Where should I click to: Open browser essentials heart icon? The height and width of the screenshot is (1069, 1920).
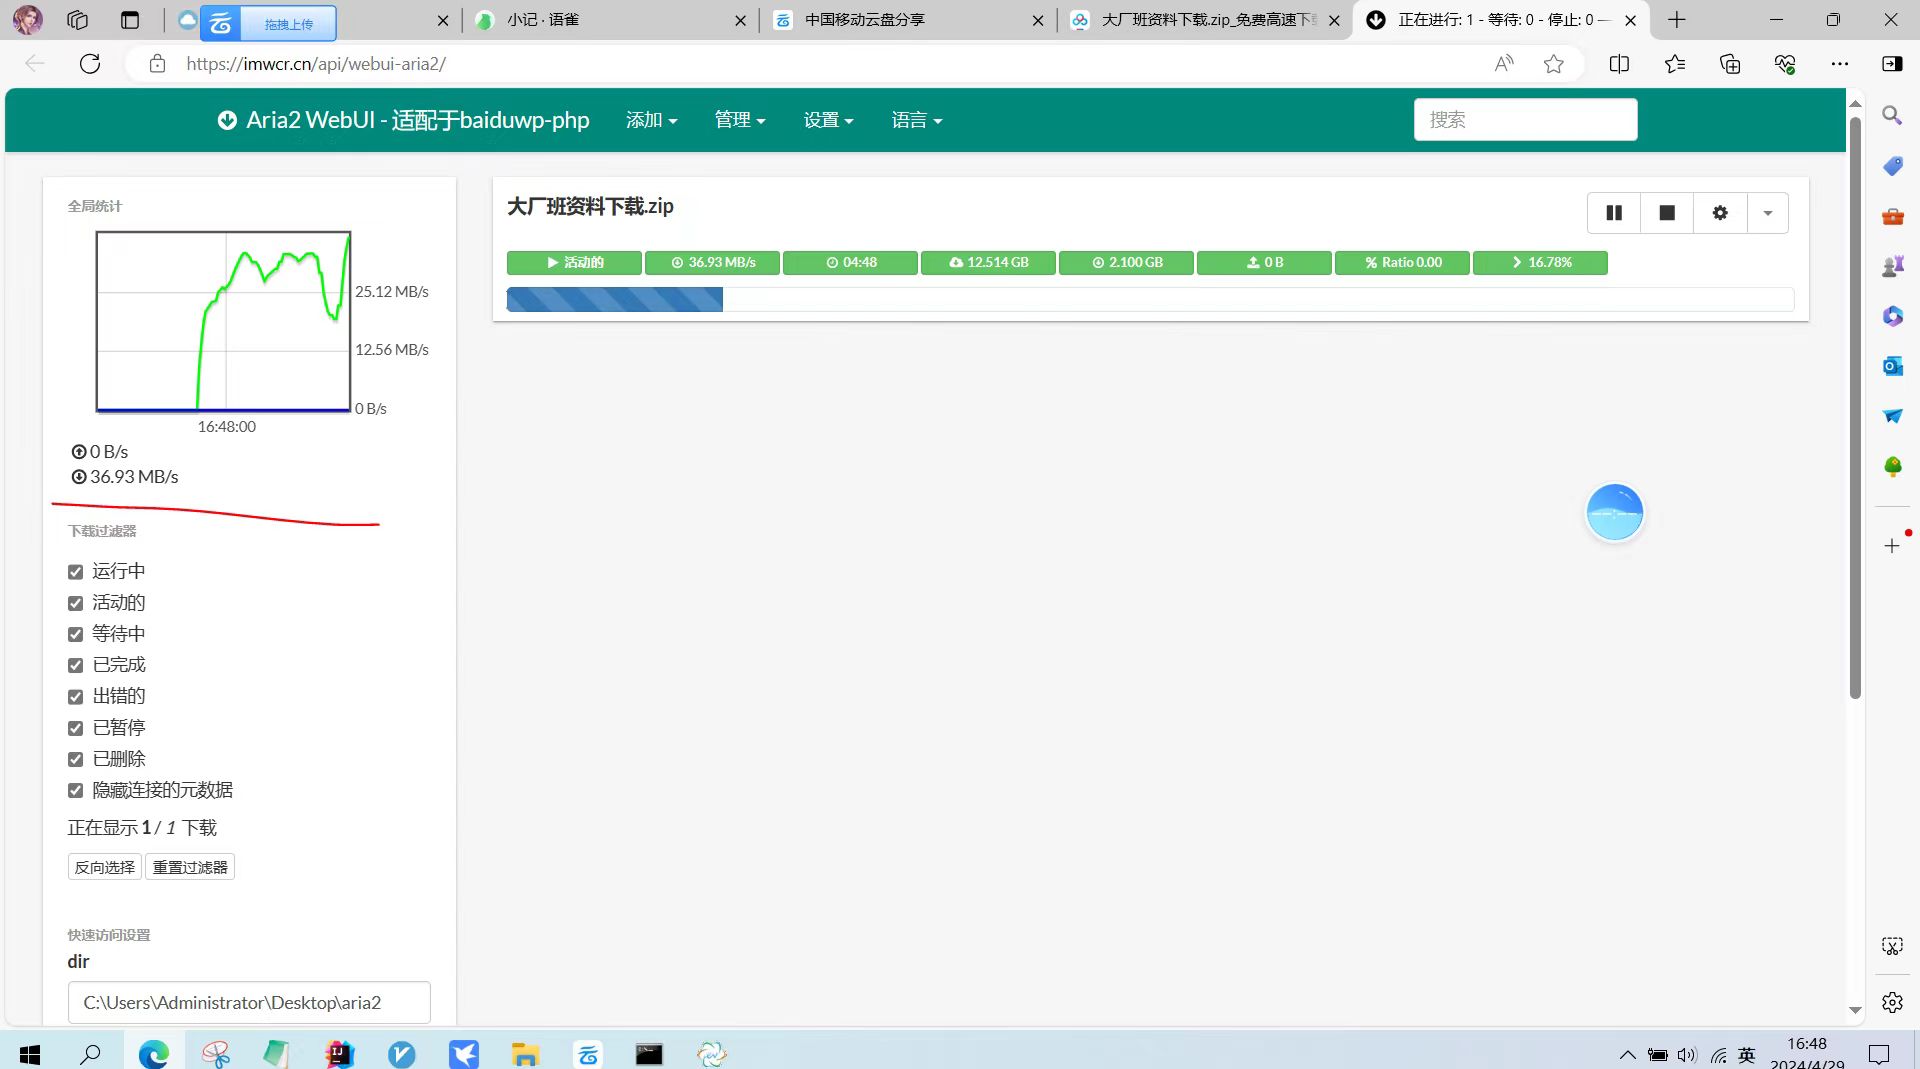click(1785, 64)
